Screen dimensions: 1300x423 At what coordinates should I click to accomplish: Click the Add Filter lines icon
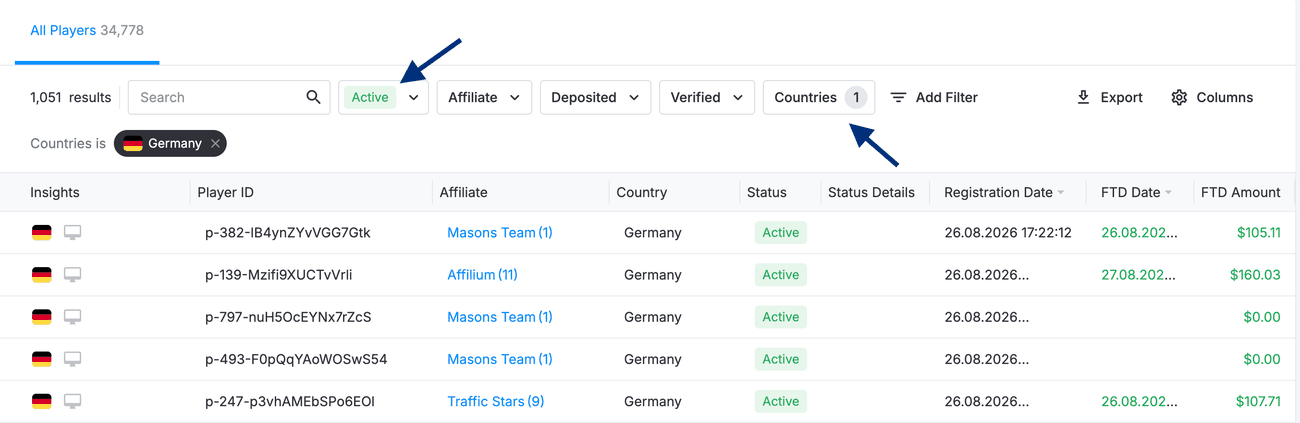coord(898,97)
